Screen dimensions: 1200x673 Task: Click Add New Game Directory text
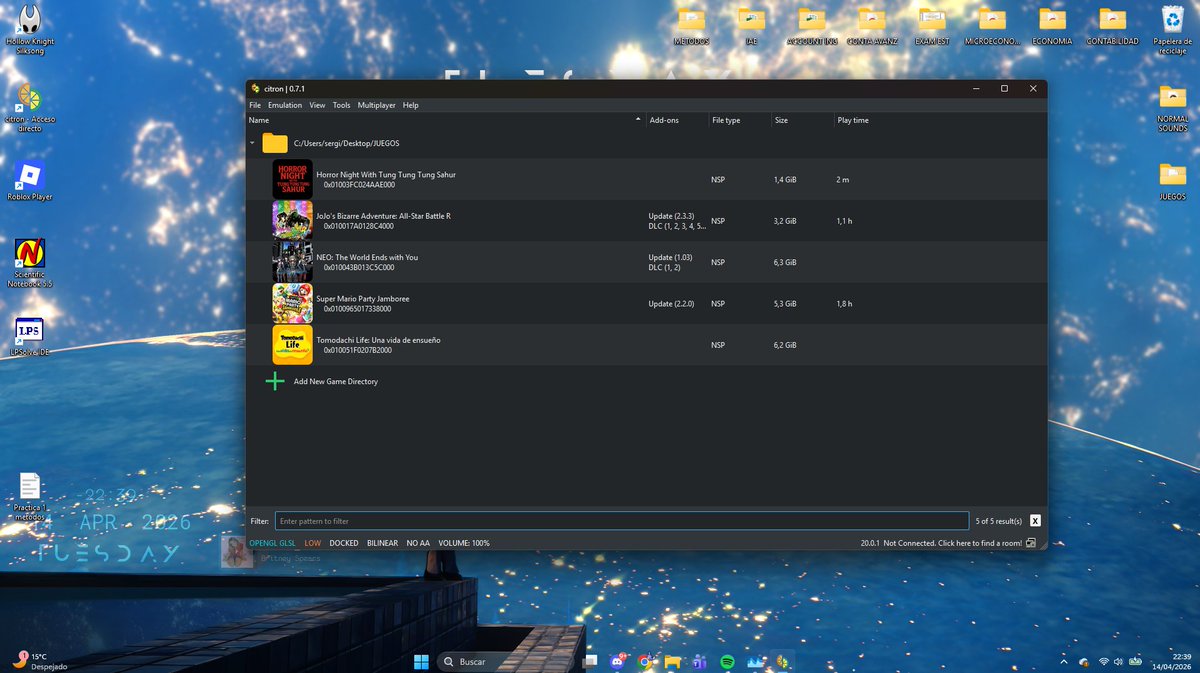point(336,382)
